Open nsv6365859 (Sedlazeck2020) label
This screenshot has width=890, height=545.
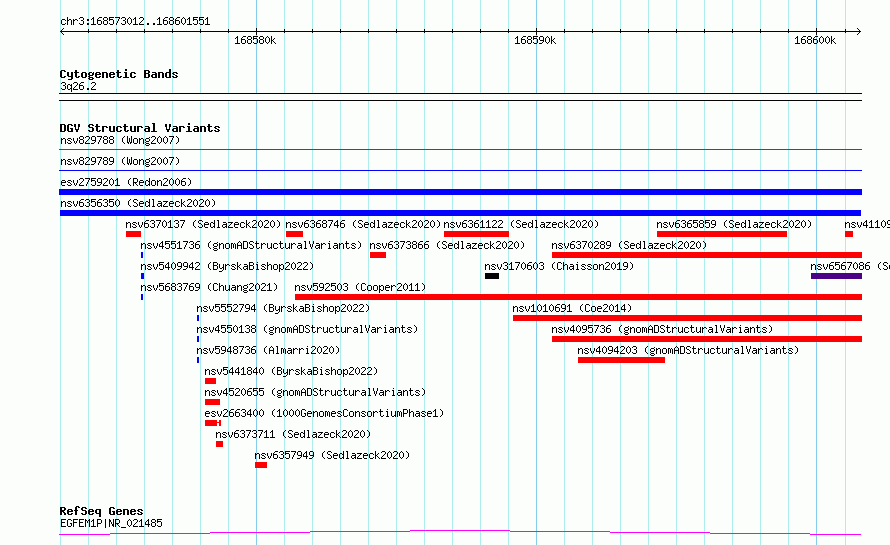[734, 224]
